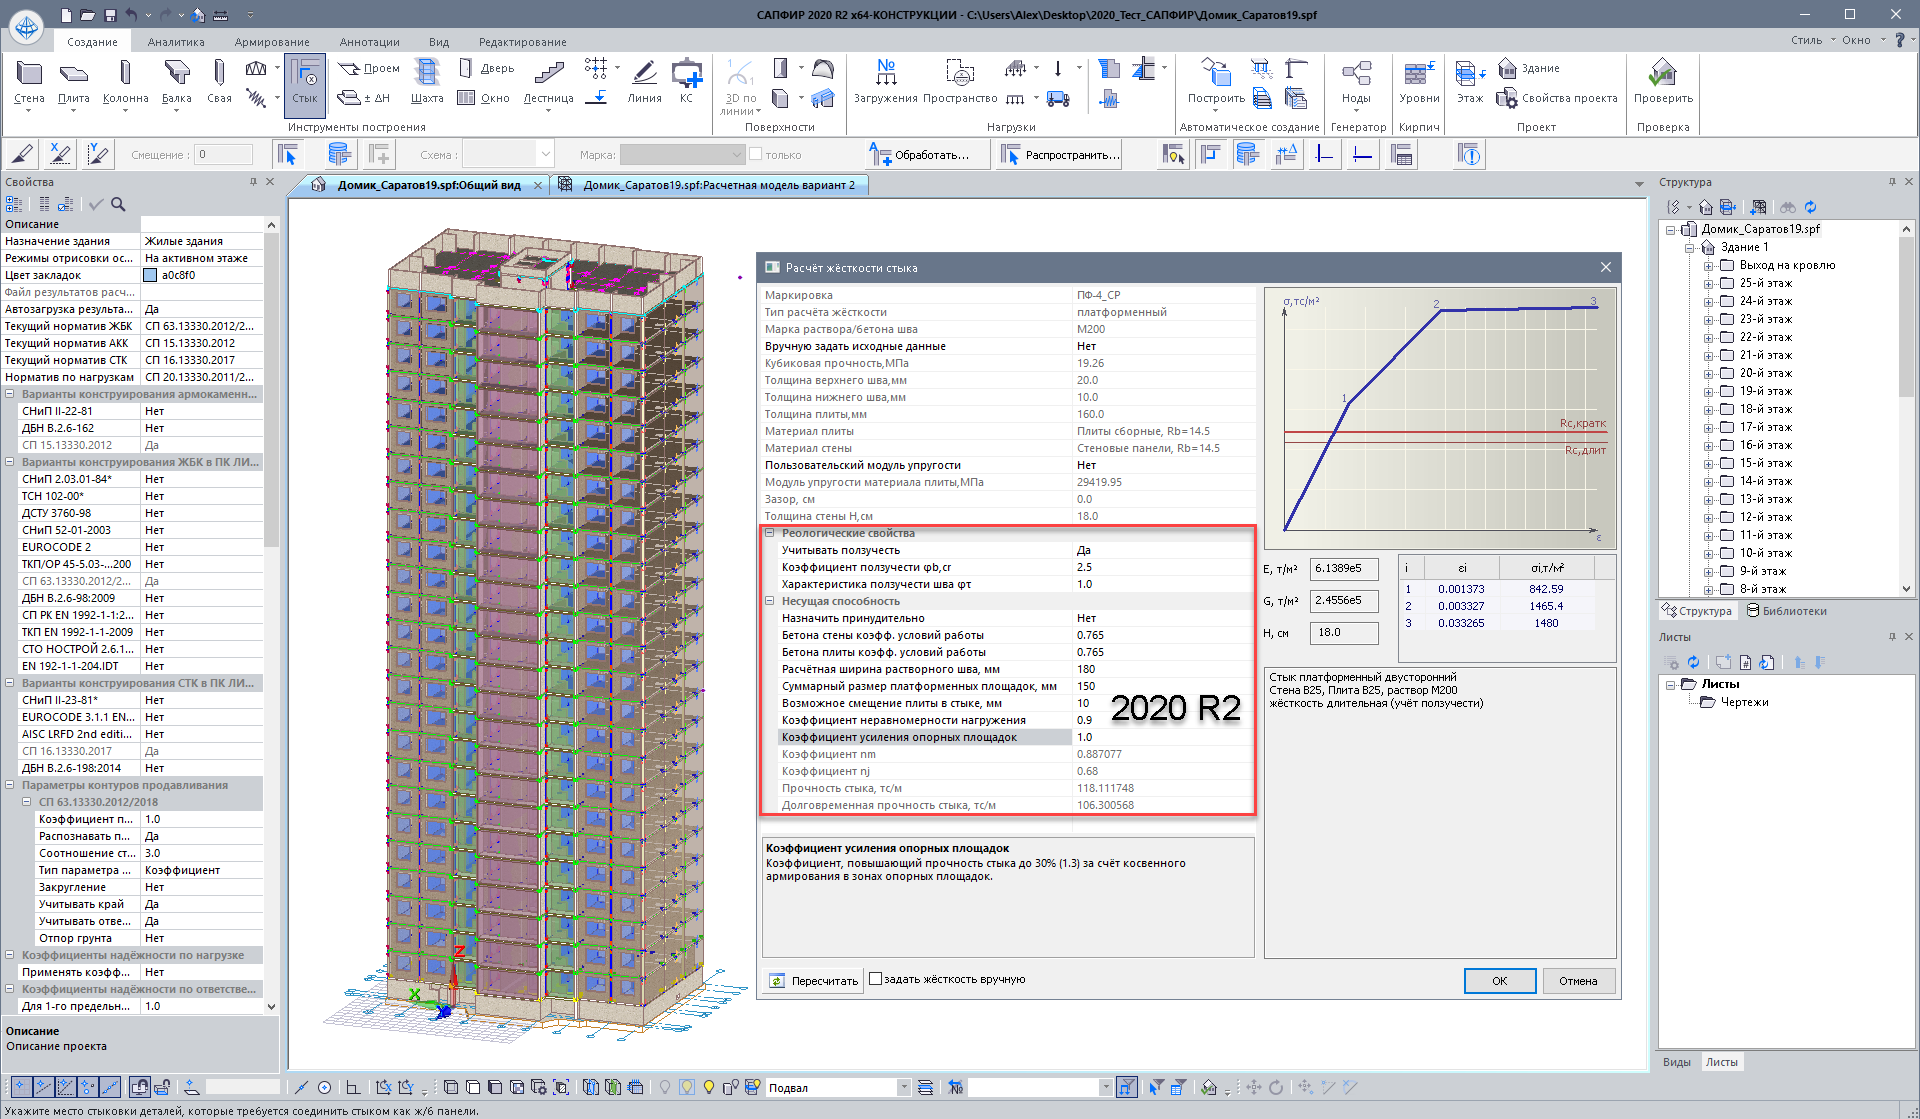
Task: Open the Расчетная модель вариант 2 tab
Action: tap(718, 185)
